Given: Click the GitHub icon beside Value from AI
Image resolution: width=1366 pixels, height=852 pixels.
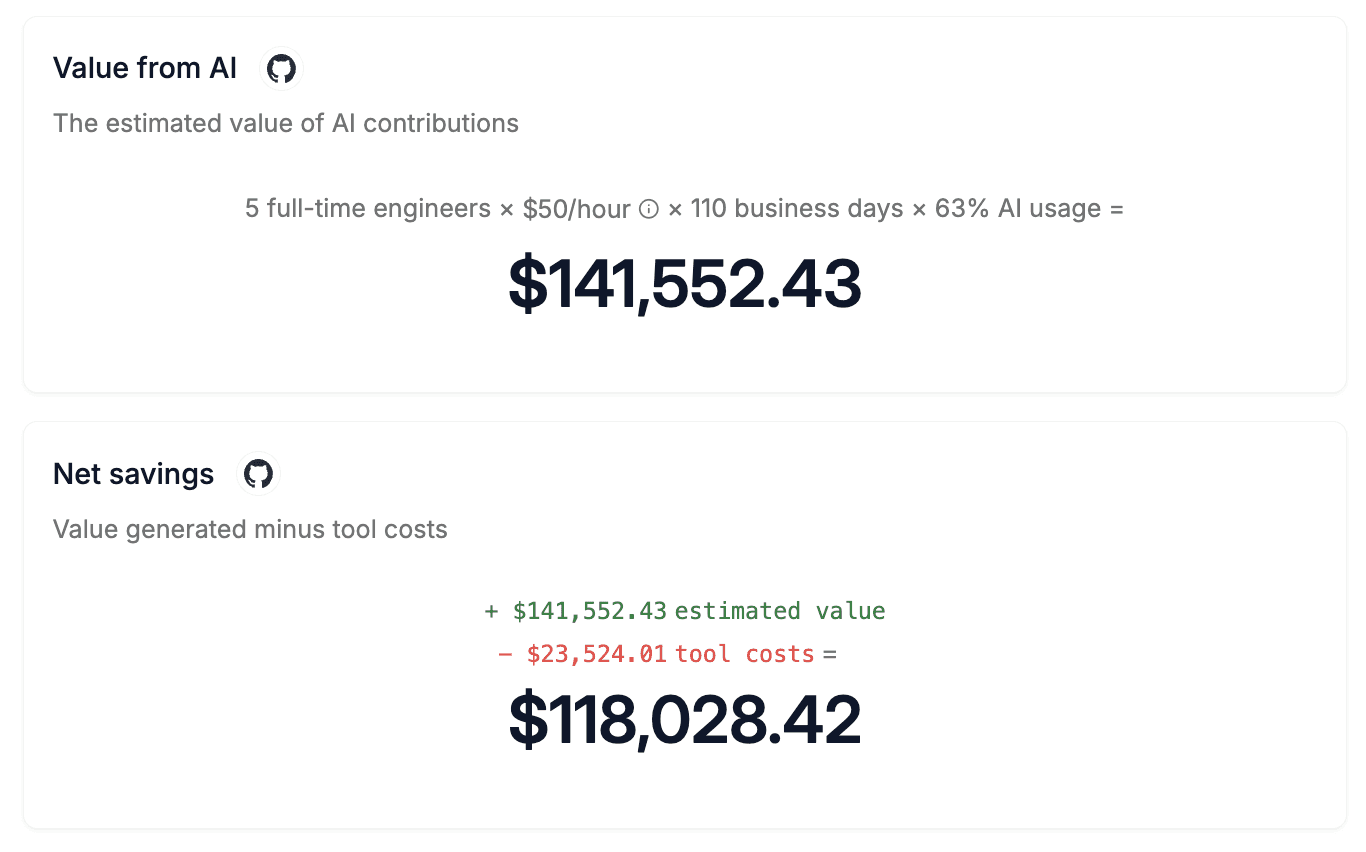Looking at the screenshot, I should [281, 69].
